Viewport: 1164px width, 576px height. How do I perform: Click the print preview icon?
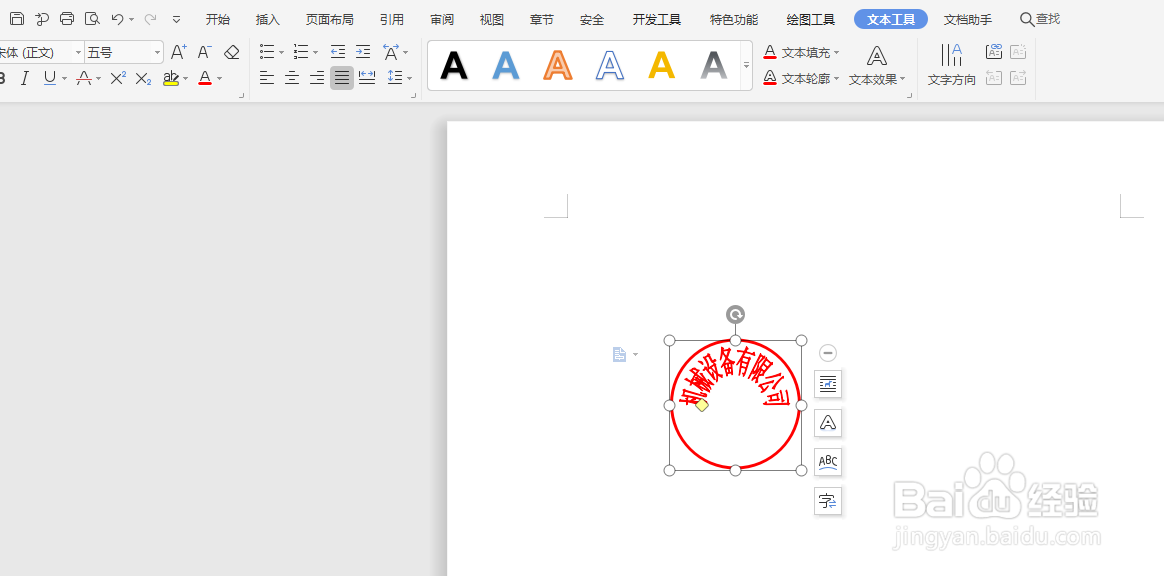pyautogui.click(x=91, y=18)
